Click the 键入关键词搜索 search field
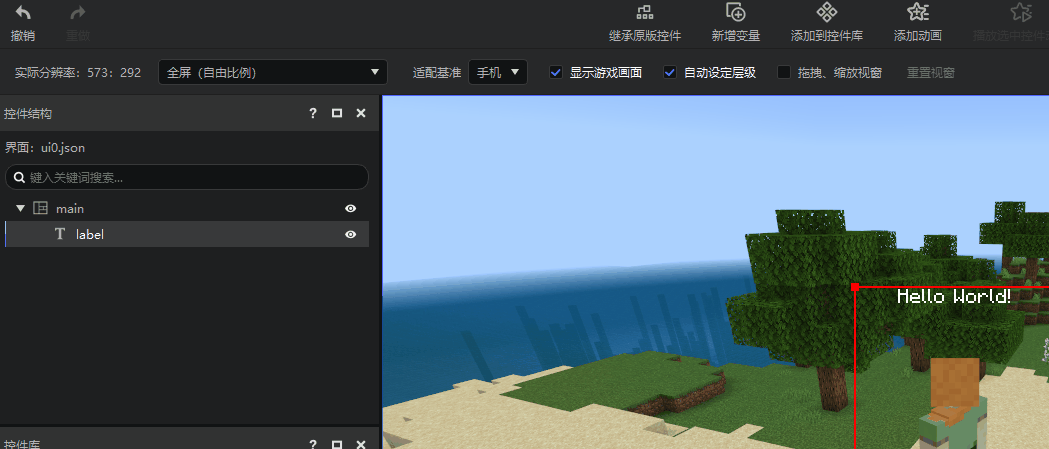 [187, 177]
